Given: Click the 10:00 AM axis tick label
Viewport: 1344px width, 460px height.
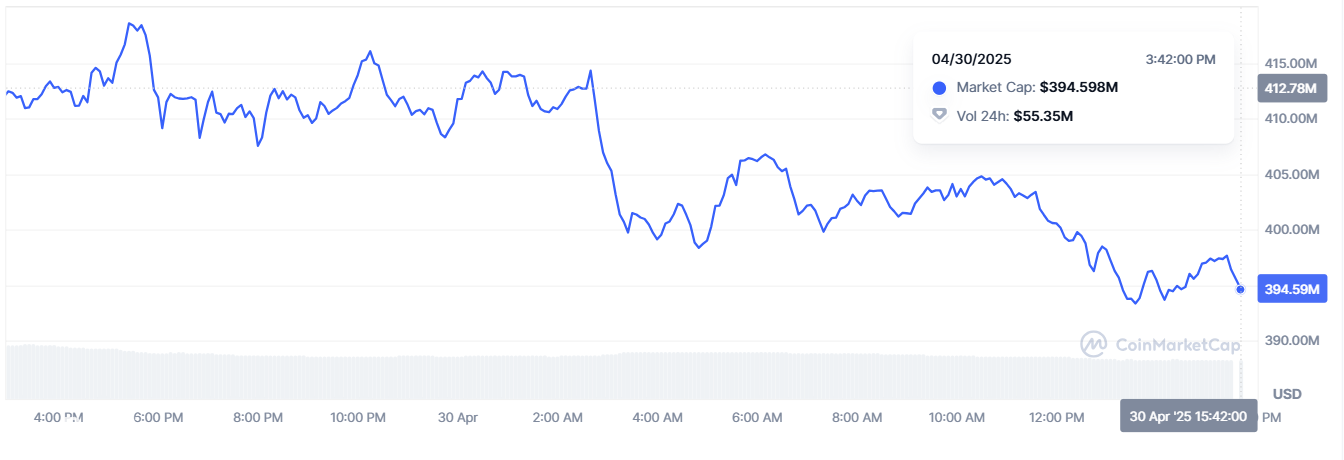Looking at the screenshot, I should (958, 416).
